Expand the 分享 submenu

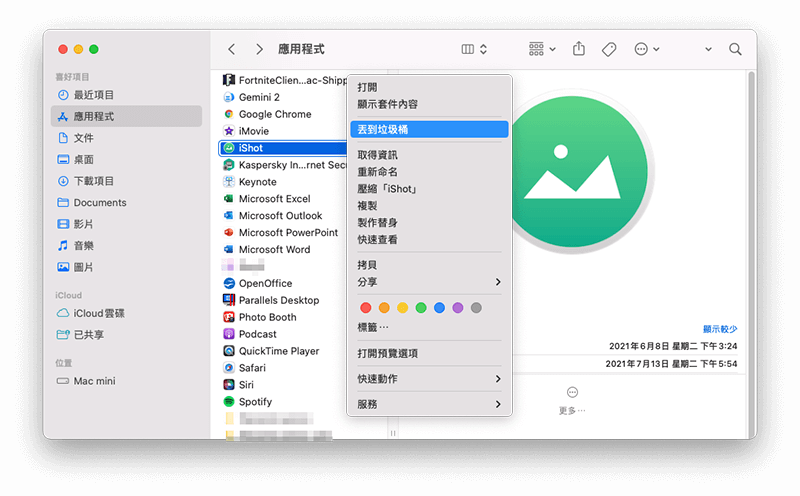429,282
